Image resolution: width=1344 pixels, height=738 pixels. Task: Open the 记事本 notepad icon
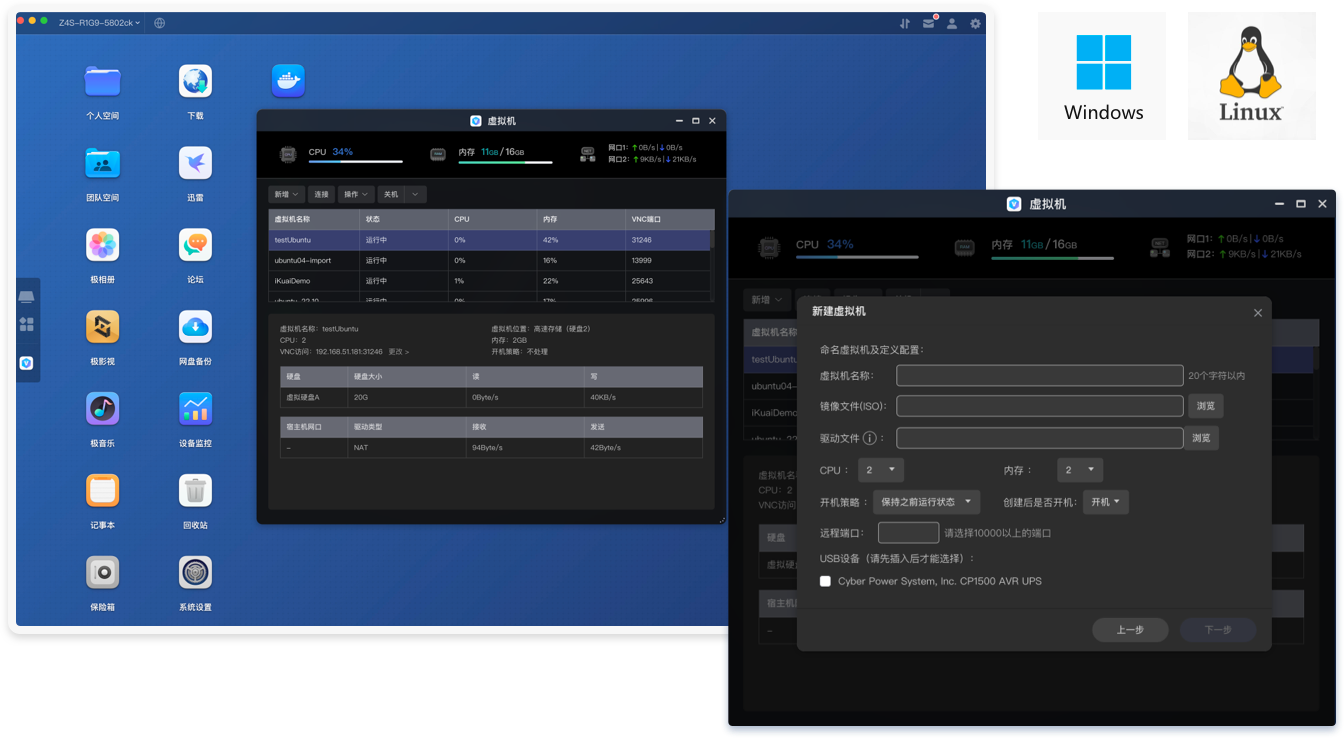[x=102, y=490]
